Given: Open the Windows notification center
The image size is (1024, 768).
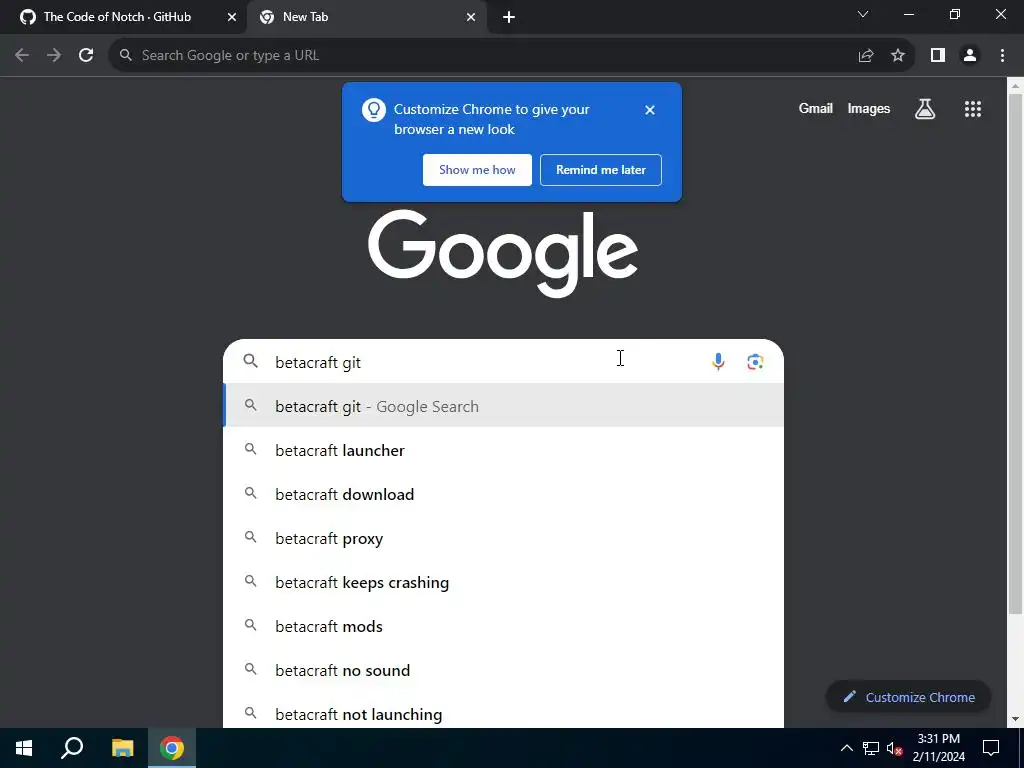Looking at the screenshot, I should click(991, 748).
